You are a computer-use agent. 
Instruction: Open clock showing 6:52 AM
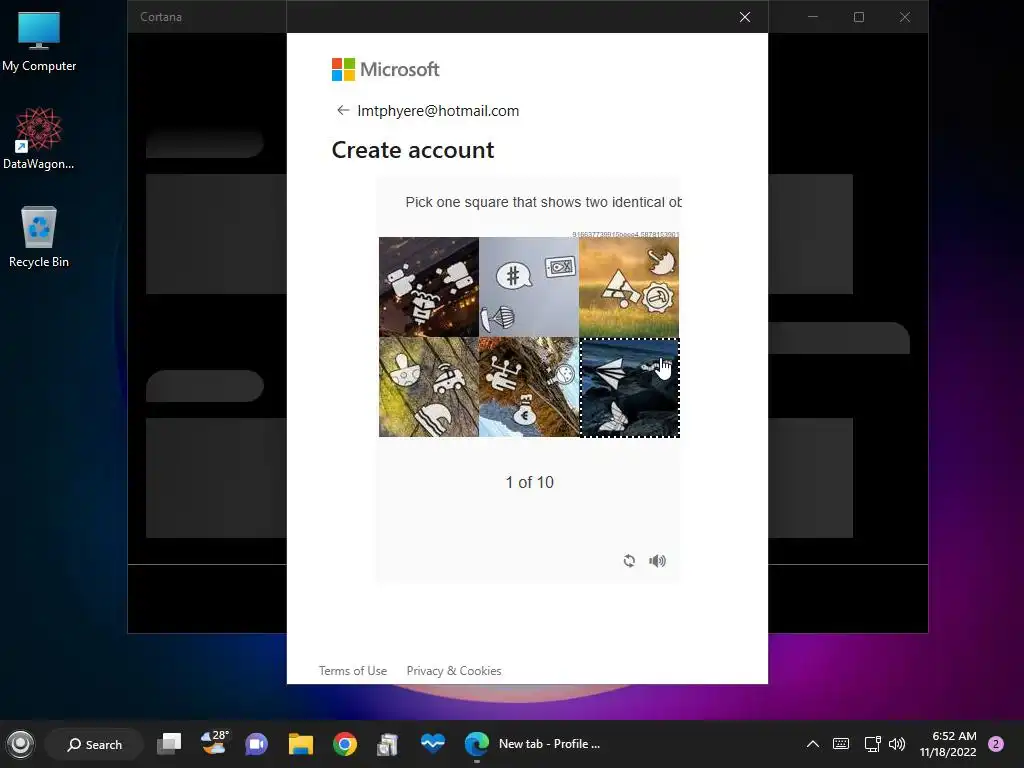948,744
